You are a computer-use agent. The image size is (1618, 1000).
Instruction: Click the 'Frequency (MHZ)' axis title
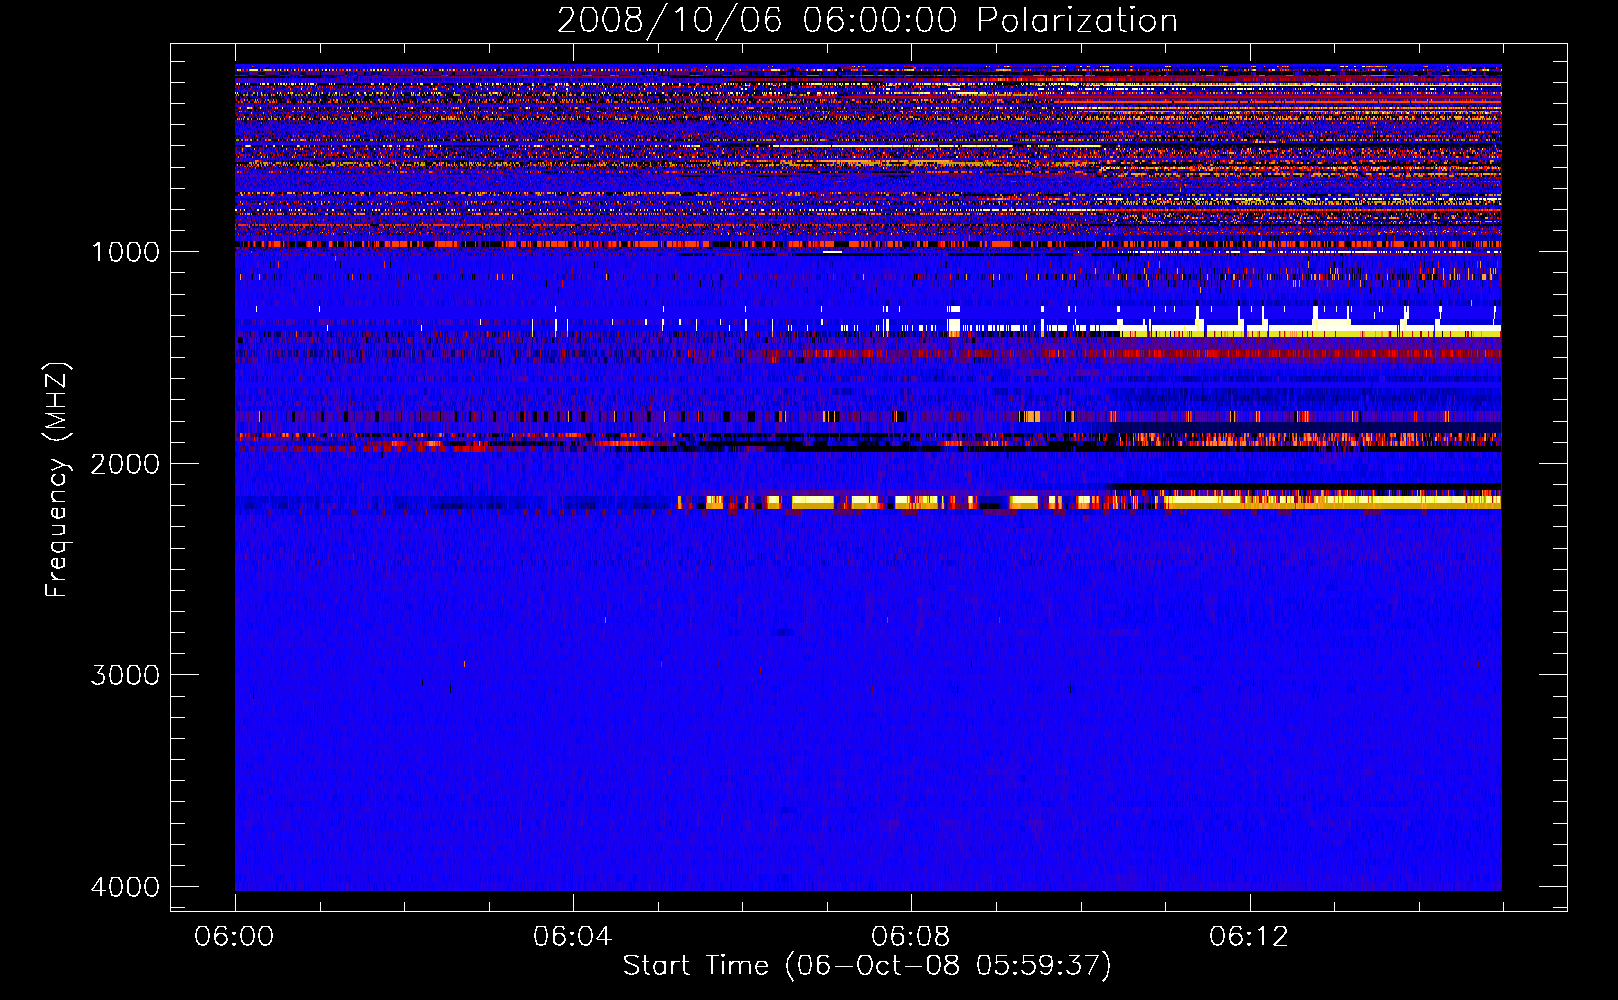click(x=57, y=480)
